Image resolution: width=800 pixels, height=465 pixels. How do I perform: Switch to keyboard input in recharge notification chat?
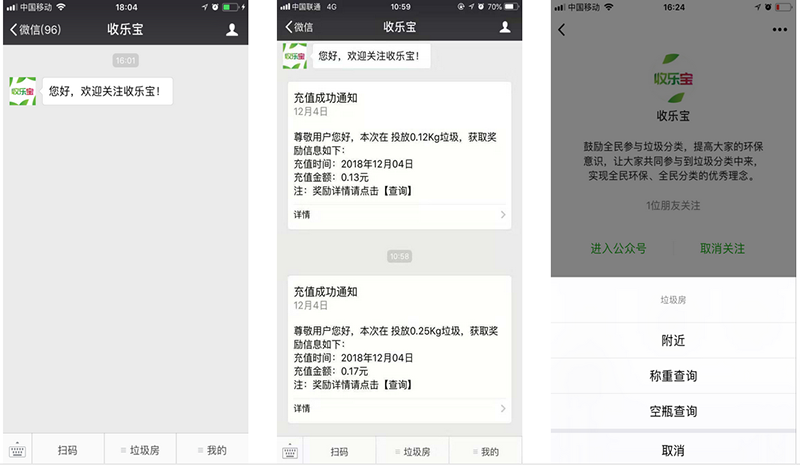(x=289, y=451)
